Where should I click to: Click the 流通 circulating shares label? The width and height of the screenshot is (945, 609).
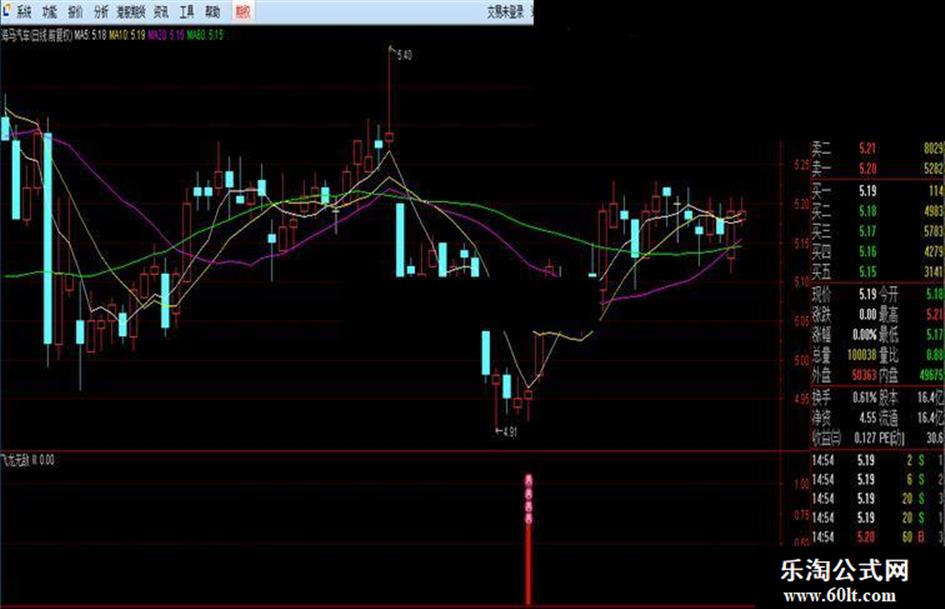coord(888,417)
